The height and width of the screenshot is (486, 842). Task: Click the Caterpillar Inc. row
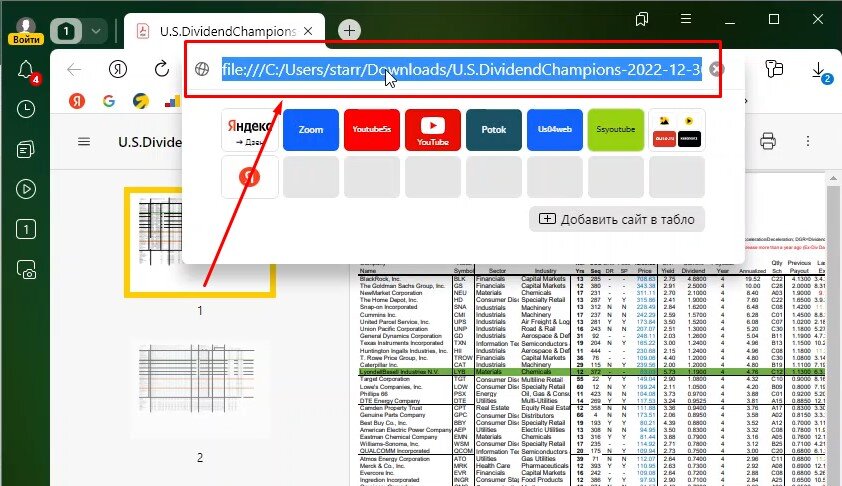coord(591,365)
